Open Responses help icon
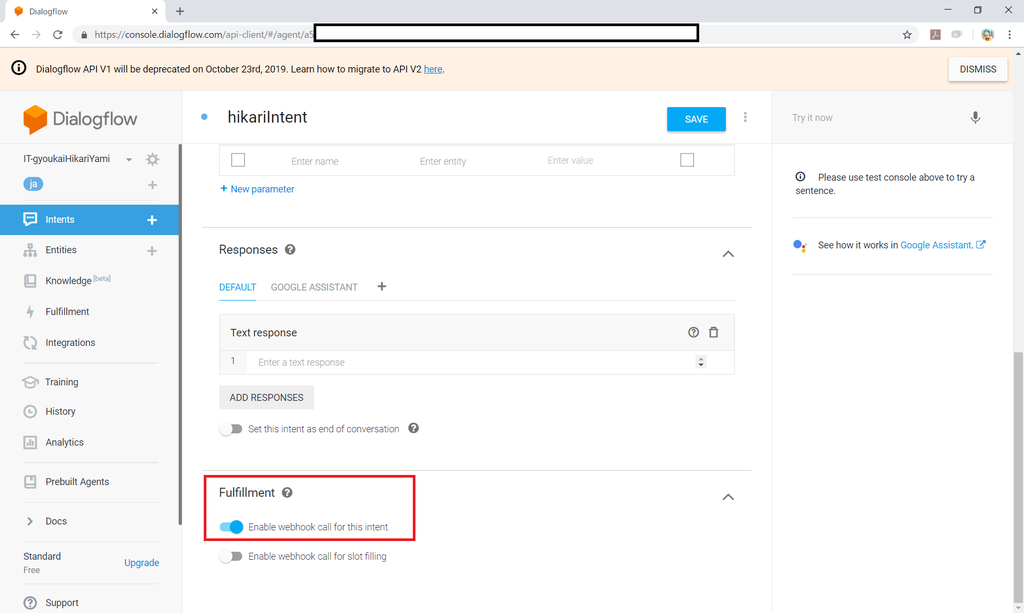1024x613 pixels. pyautogui.click(x=290, y=249)
